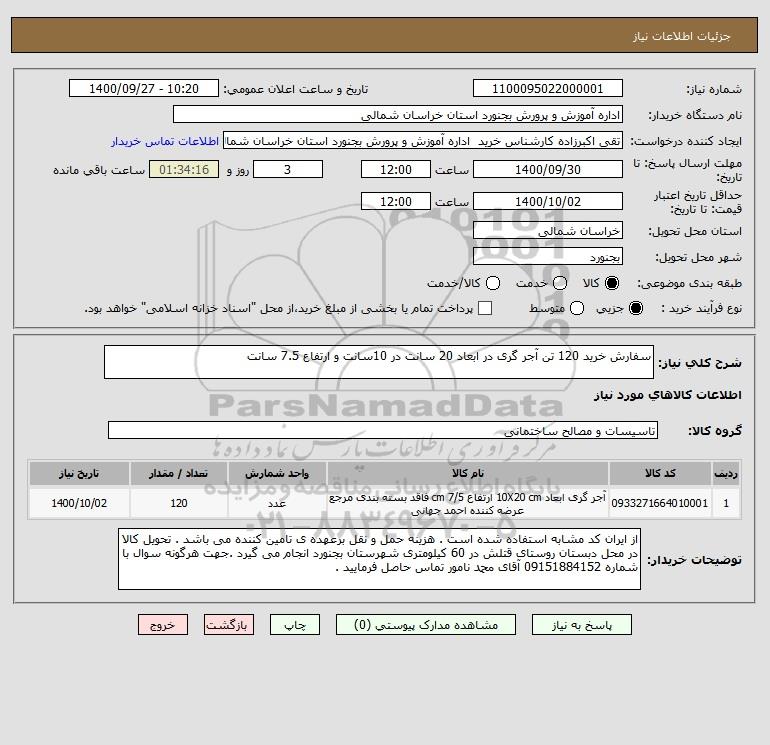Click the response deadline time 12:00 field
The width and height of the screenshot is (770, 745).
396,169
